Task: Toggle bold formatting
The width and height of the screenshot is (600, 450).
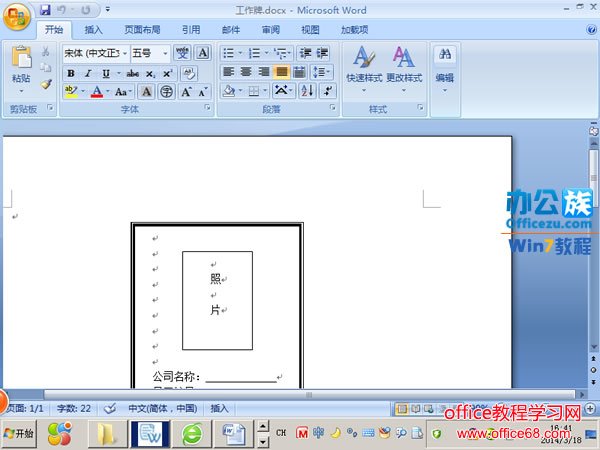Action: [x=71, y=73]
